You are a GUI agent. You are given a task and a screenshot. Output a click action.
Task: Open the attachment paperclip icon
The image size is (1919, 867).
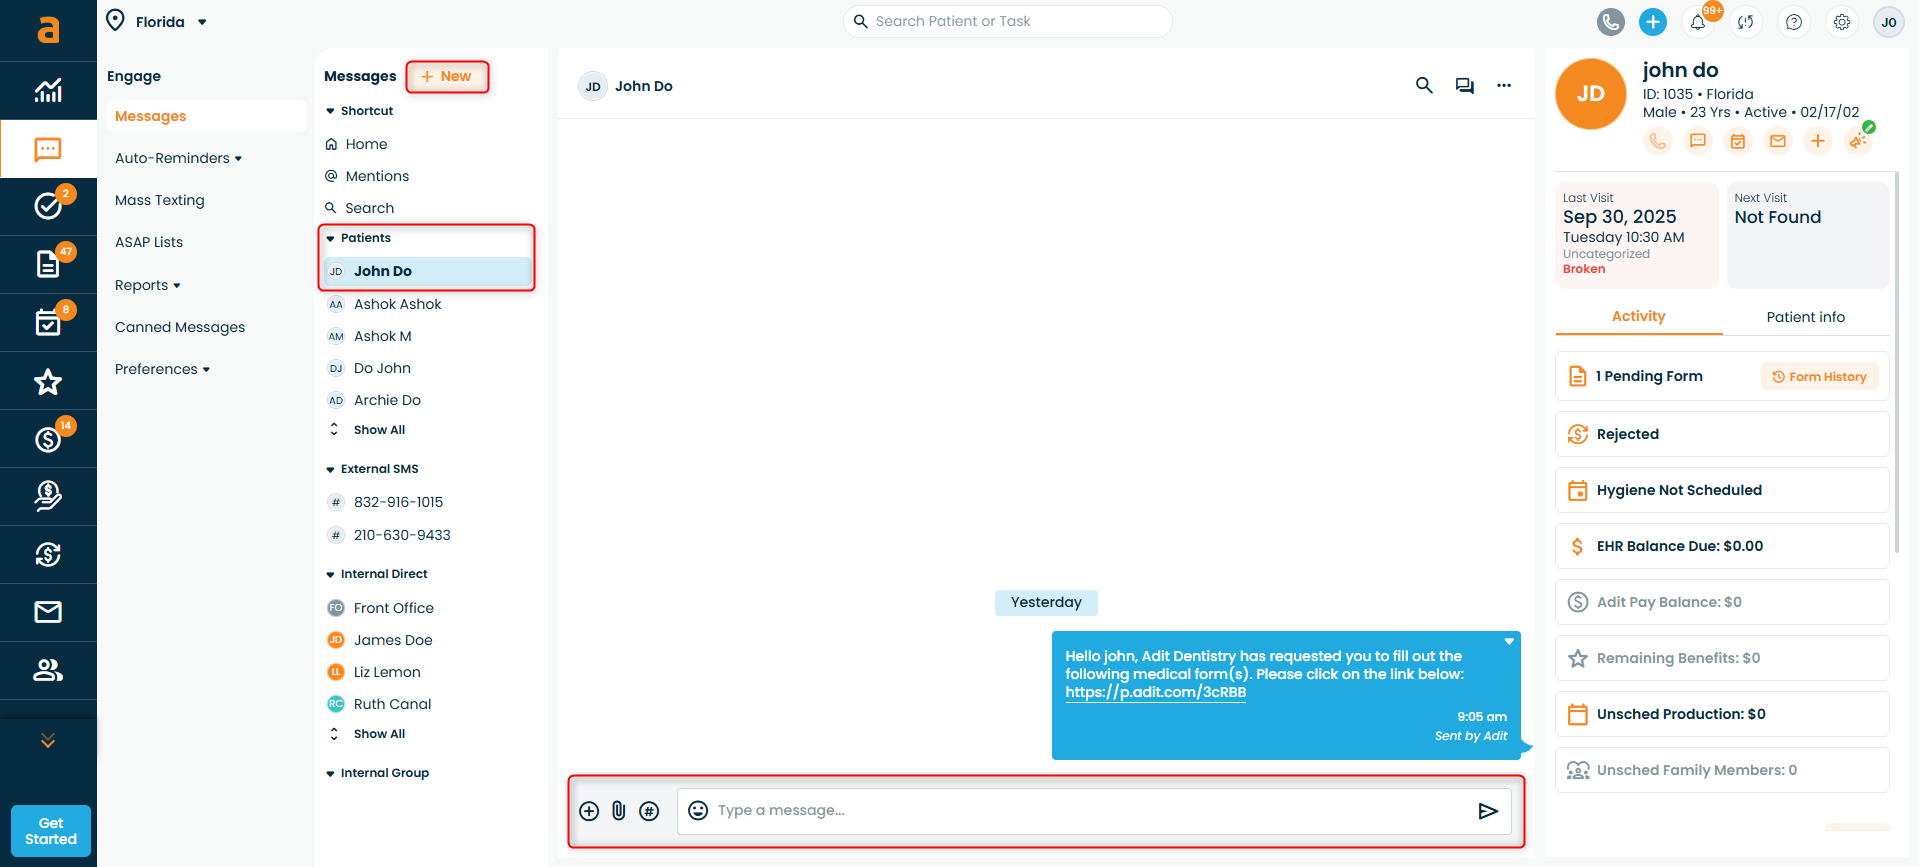tap(619, 811)
